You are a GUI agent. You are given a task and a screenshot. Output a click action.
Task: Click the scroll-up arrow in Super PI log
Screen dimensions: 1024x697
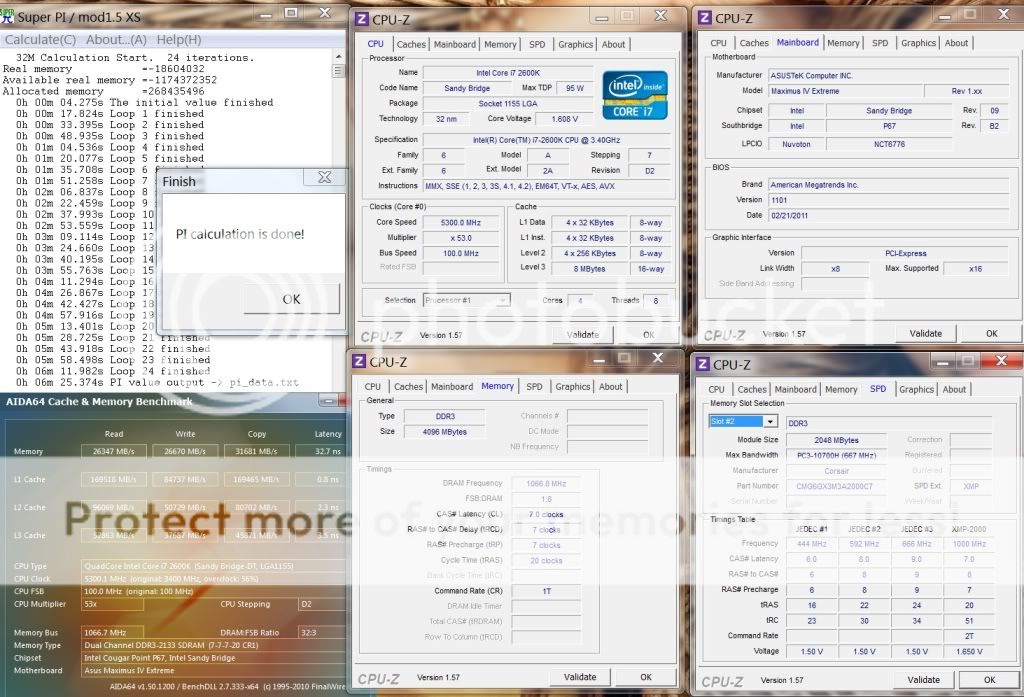[338, 57]
